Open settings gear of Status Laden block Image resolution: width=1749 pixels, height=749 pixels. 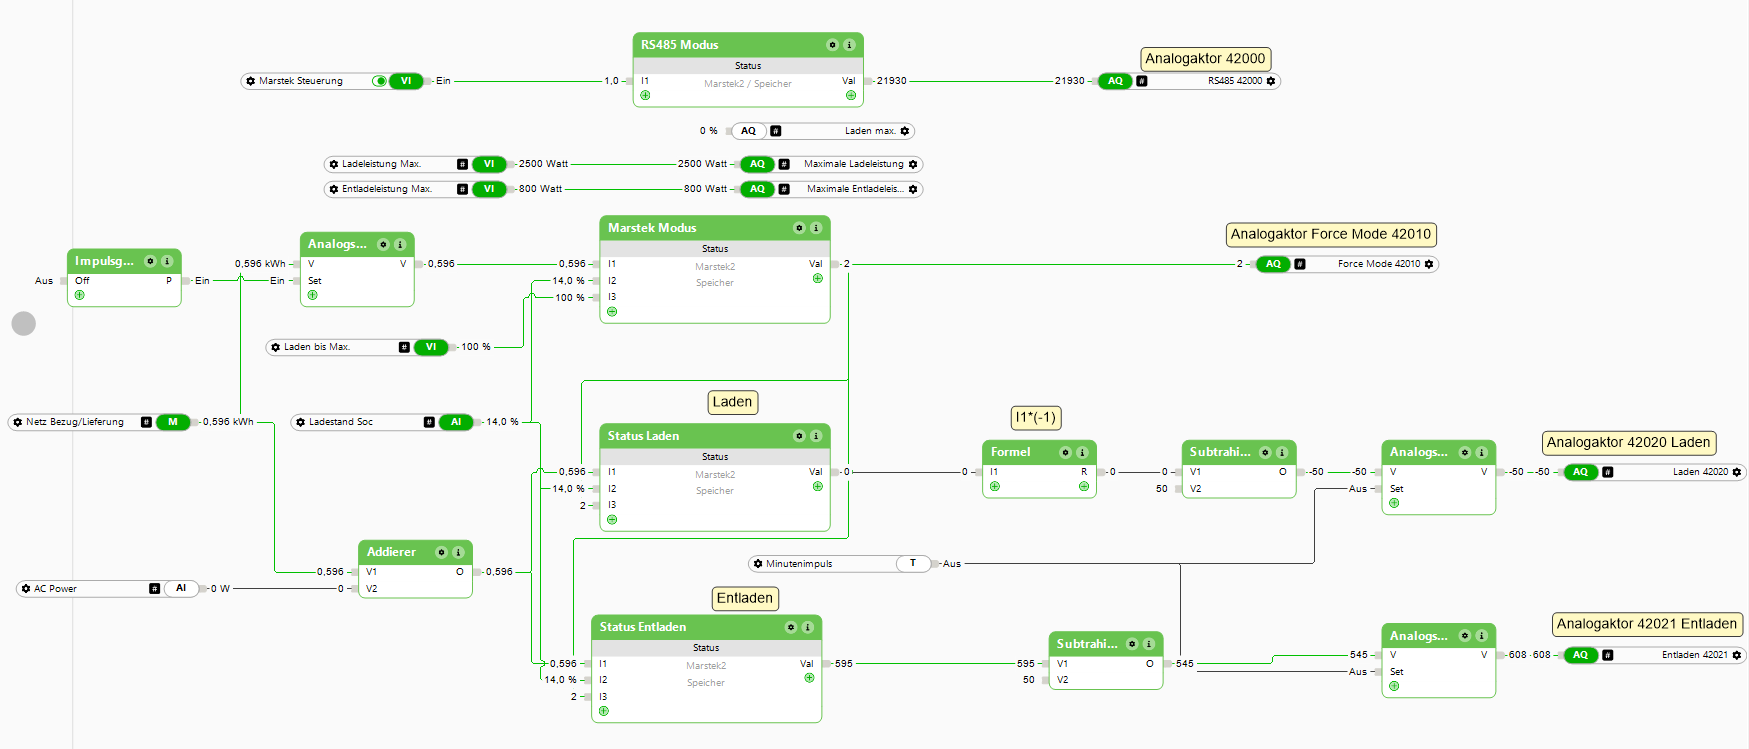tap(799, 436)
